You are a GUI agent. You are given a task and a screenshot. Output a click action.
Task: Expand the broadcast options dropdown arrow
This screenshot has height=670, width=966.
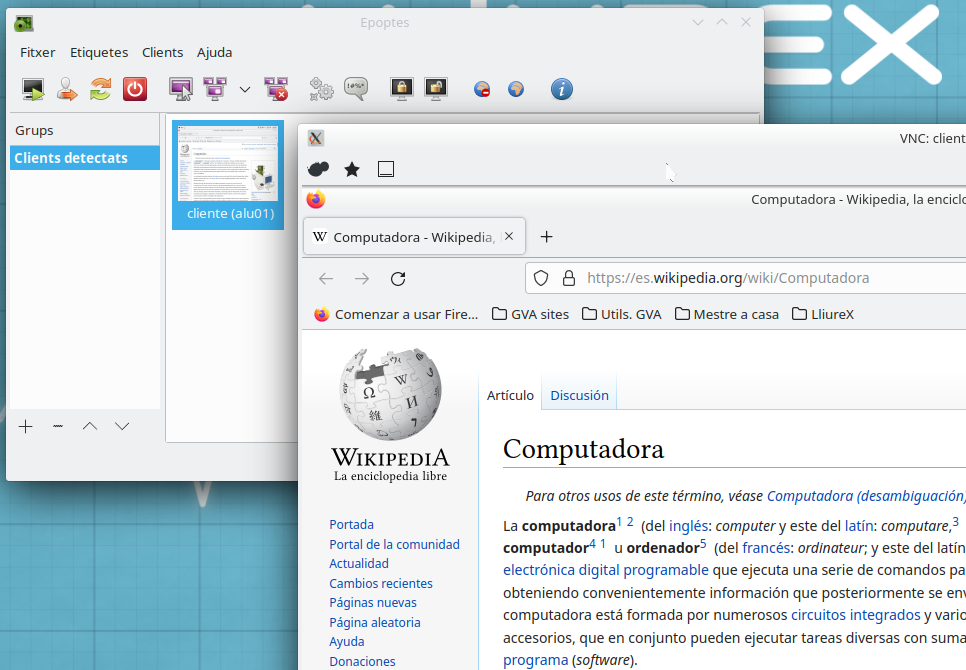click(x=245, y=90)
